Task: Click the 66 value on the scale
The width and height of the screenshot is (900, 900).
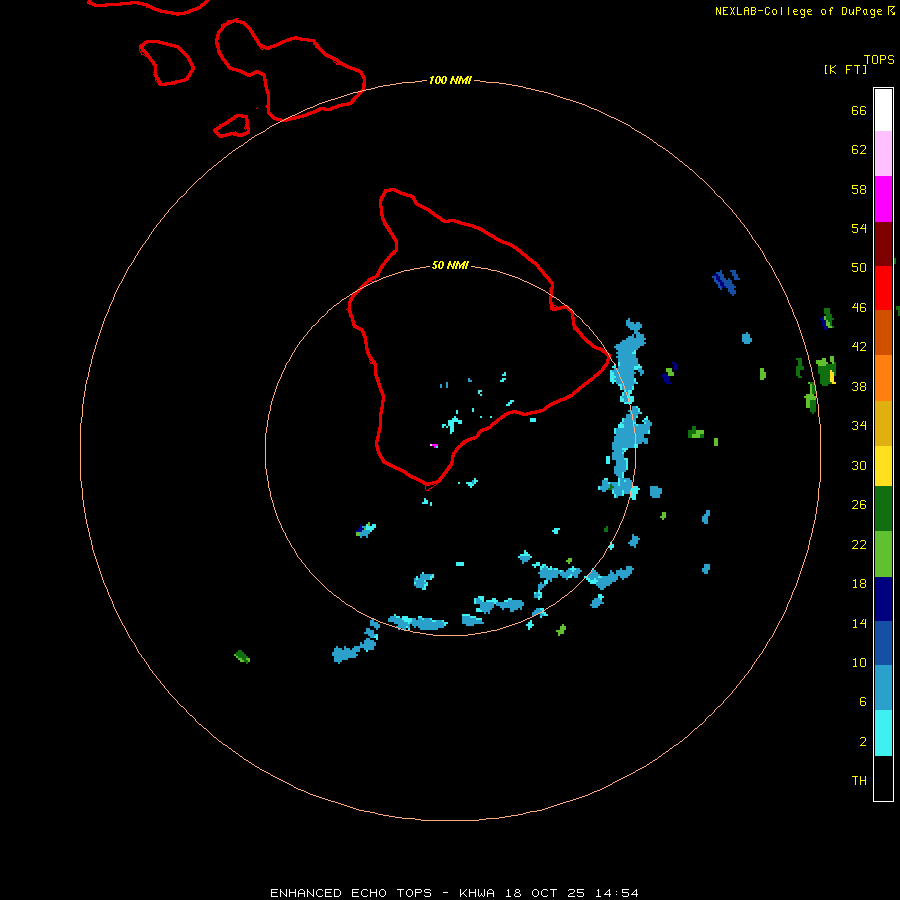Action: (859, 110)
